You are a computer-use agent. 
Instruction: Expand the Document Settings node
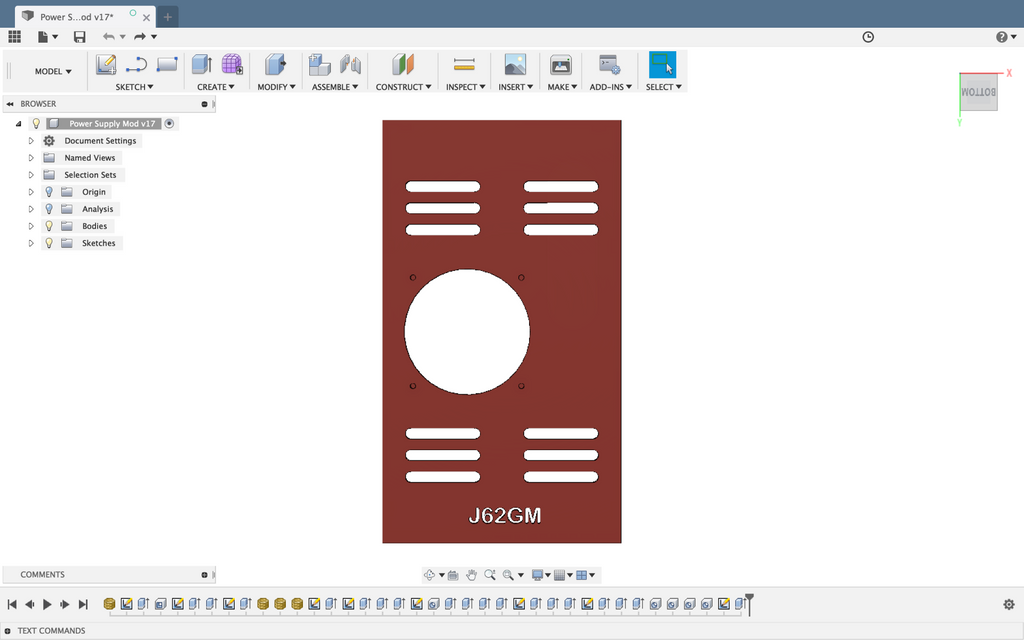tap(31, 141)
